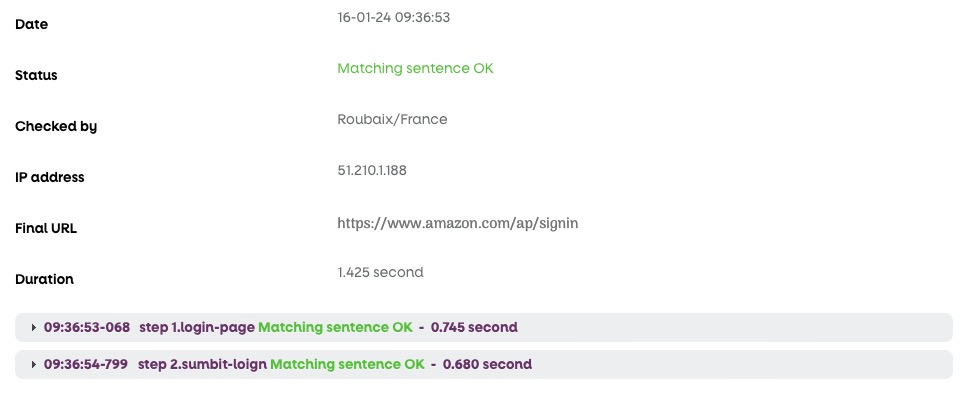
Task: Select the step 2.sumbit-loign label
Action: 202,364
